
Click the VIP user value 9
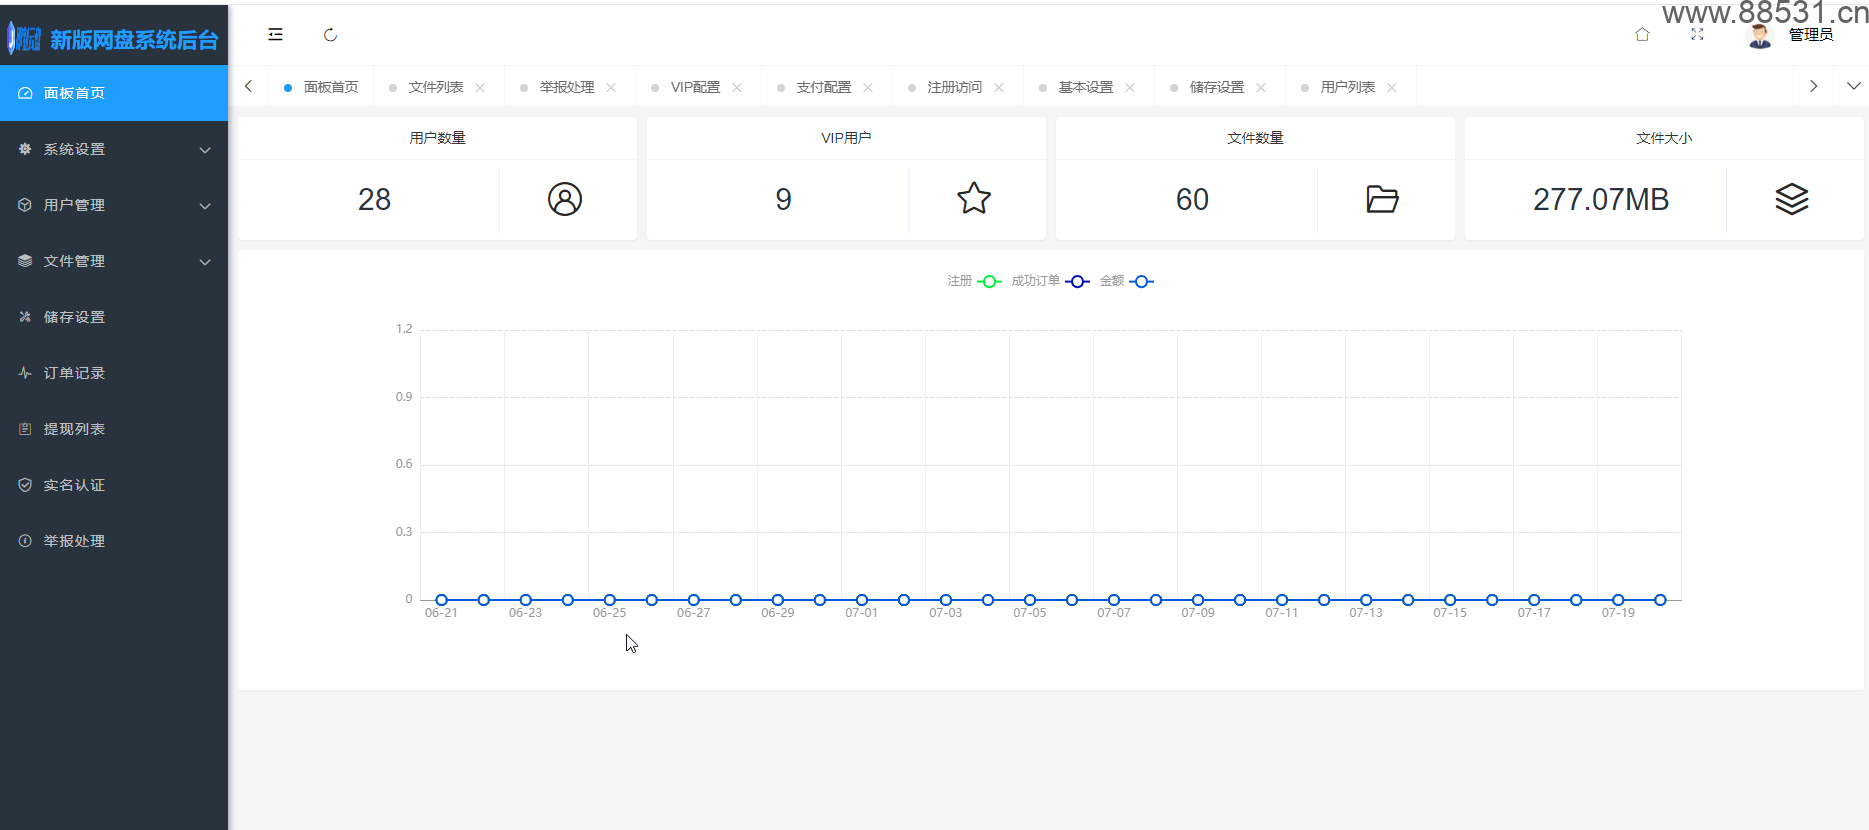783,199
